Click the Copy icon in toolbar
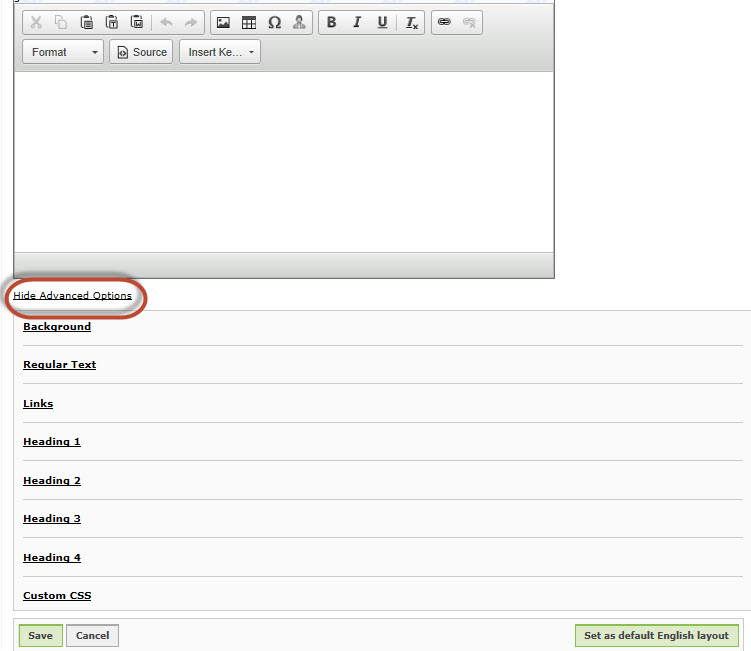Image resolution: width=751 pixels, height=651 pixels. (x=61, y=23)
